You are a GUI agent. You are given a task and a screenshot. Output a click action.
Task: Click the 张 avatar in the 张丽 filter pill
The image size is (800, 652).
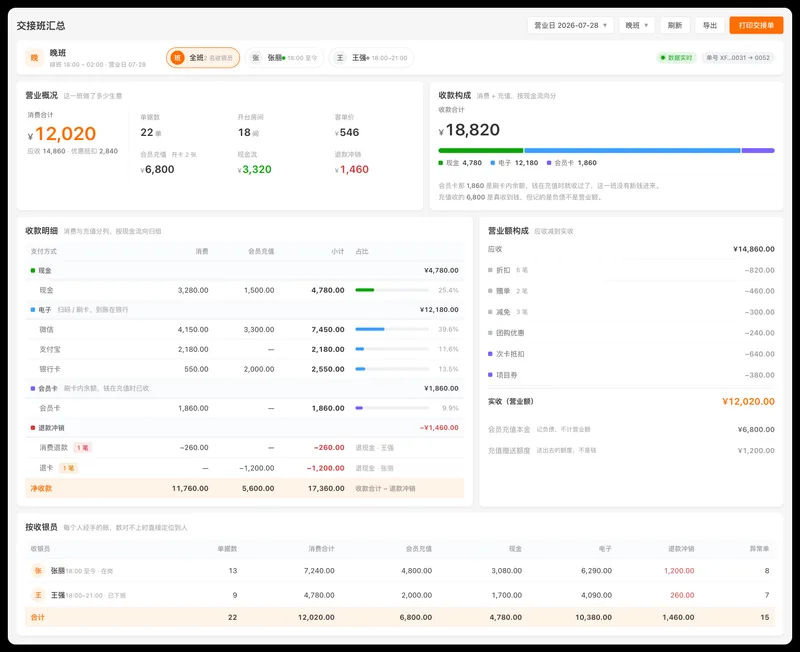[256, 58]
